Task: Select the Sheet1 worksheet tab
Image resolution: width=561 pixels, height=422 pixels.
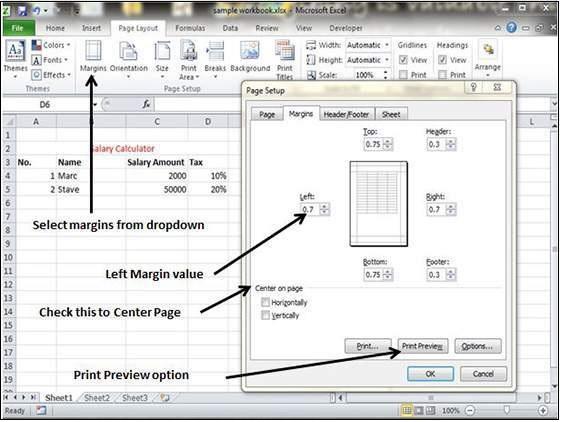Action: point(59,398)
